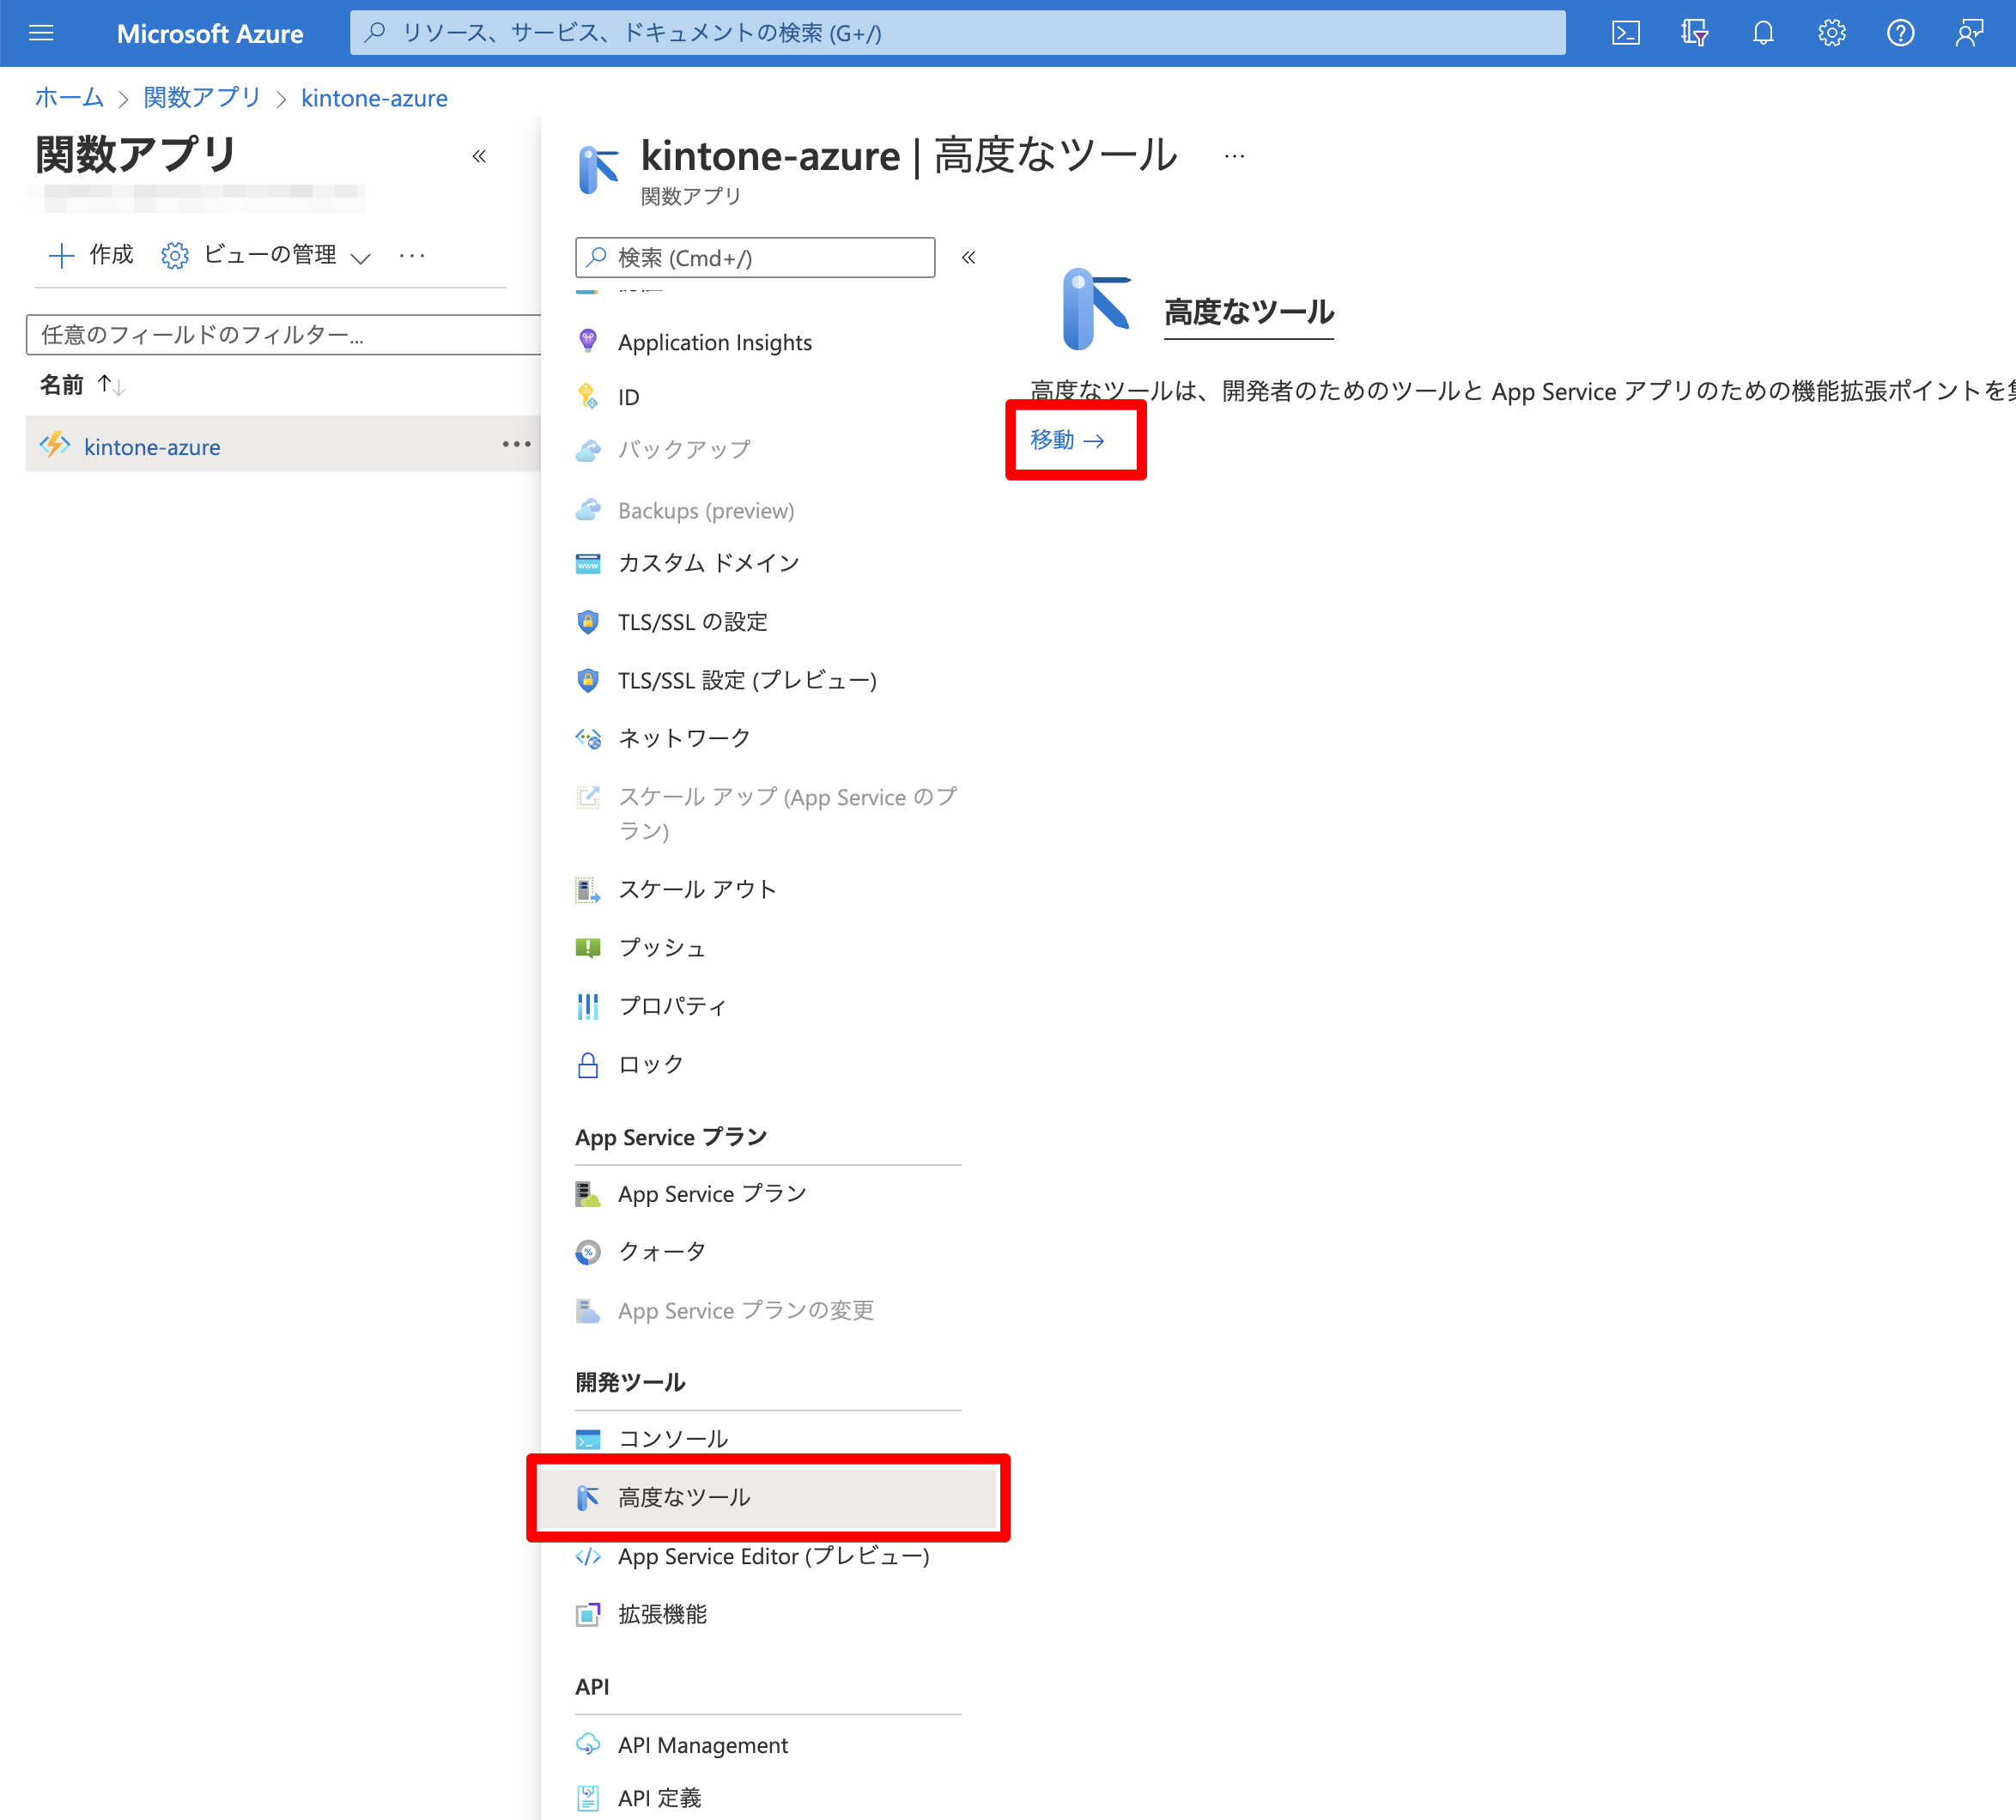Click the key icon next to ID
Image resolution: width=2016 pixels, height=1820 pixels.
588,396
